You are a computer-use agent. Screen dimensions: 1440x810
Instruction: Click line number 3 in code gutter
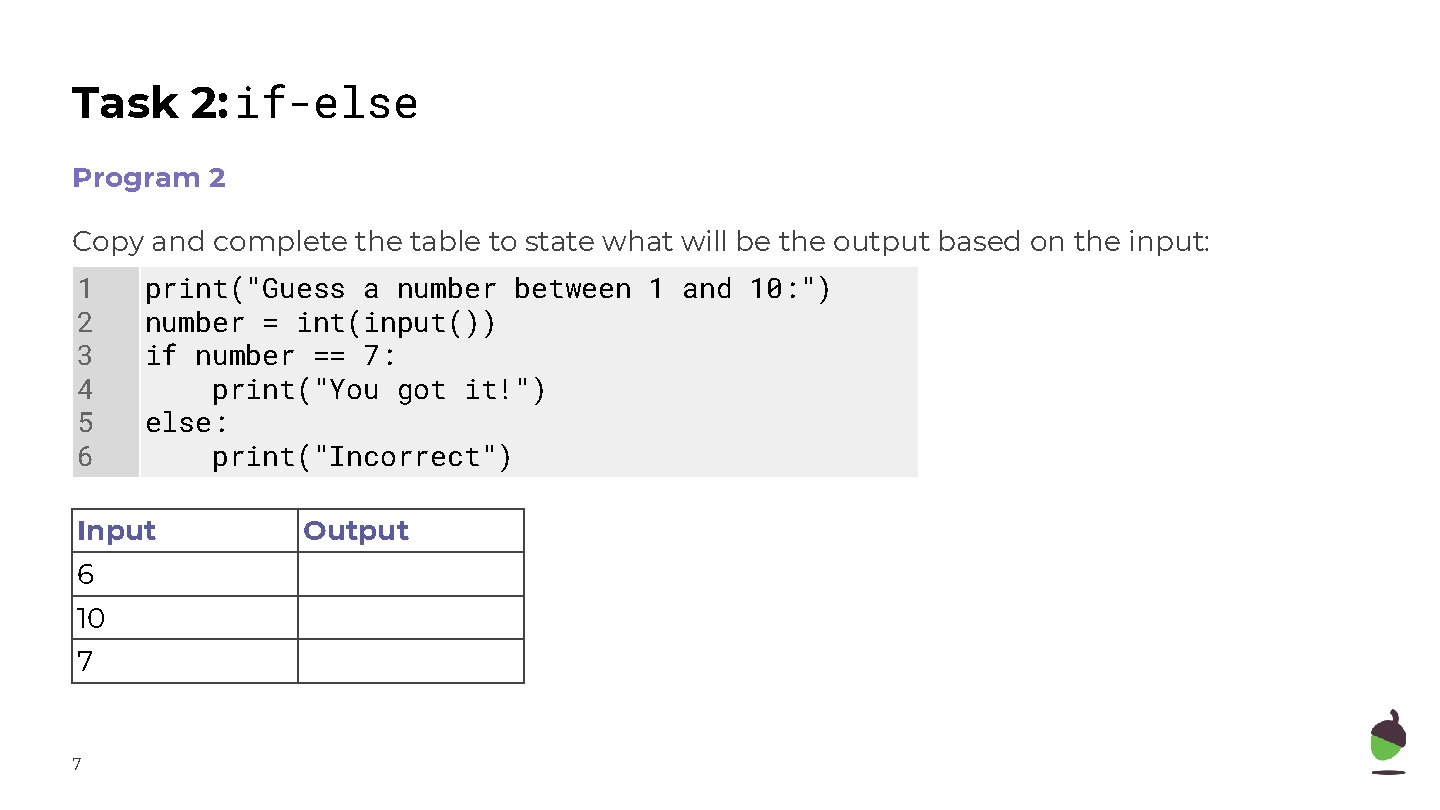(x=85, y=356)
